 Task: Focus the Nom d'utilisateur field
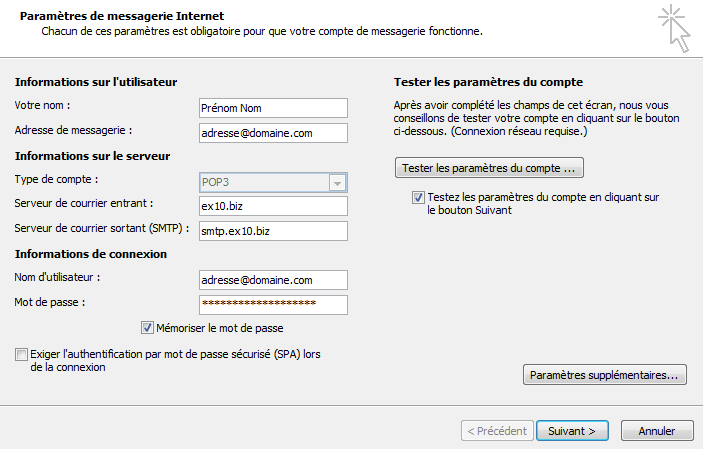(x=273, y=280)
